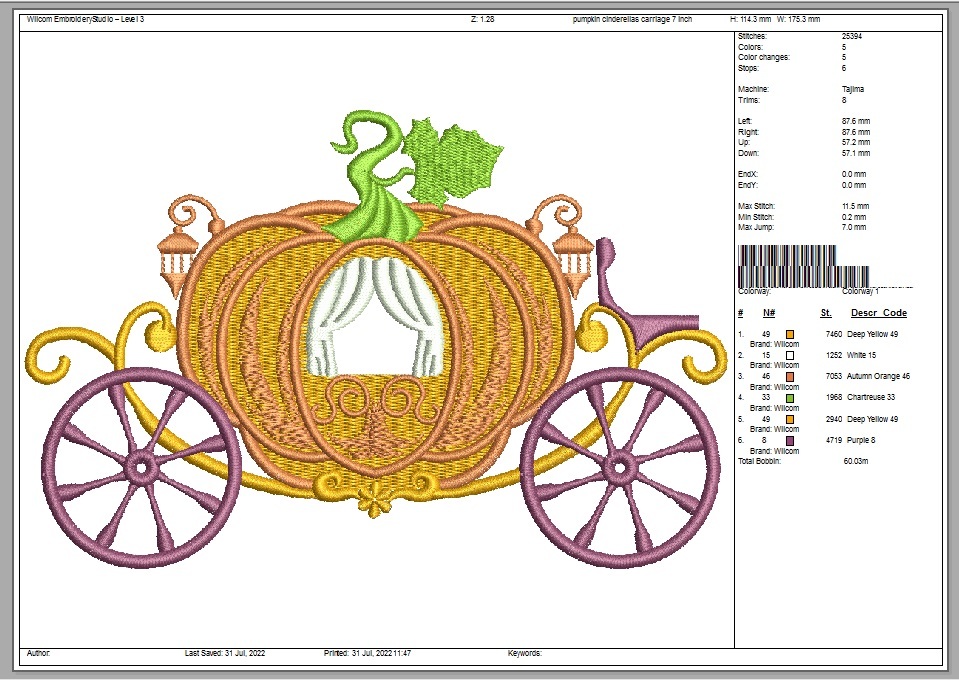Click the 'Trims:' label
959x681 pixels.
[x=749, y=100]
